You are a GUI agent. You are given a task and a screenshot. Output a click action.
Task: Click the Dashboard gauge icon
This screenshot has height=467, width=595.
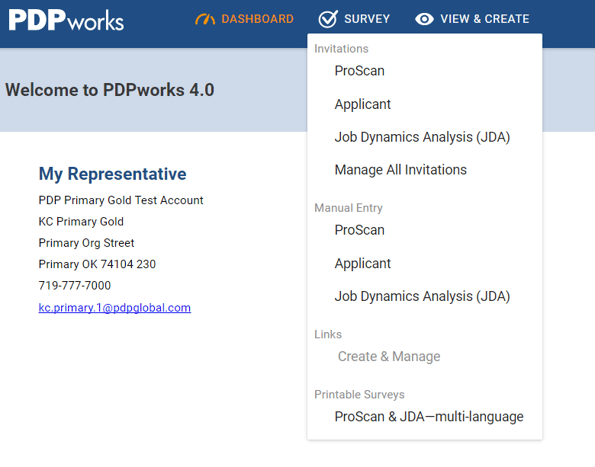click(x=205, y=19)
